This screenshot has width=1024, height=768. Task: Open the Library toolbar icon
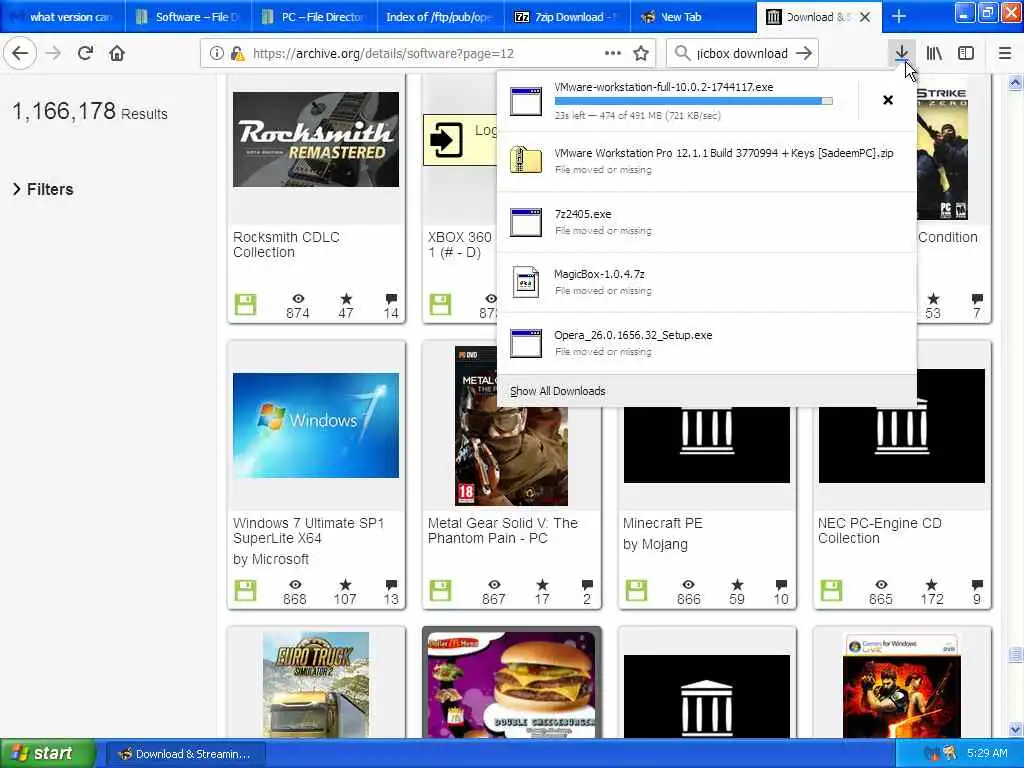(x=934, y=54)
